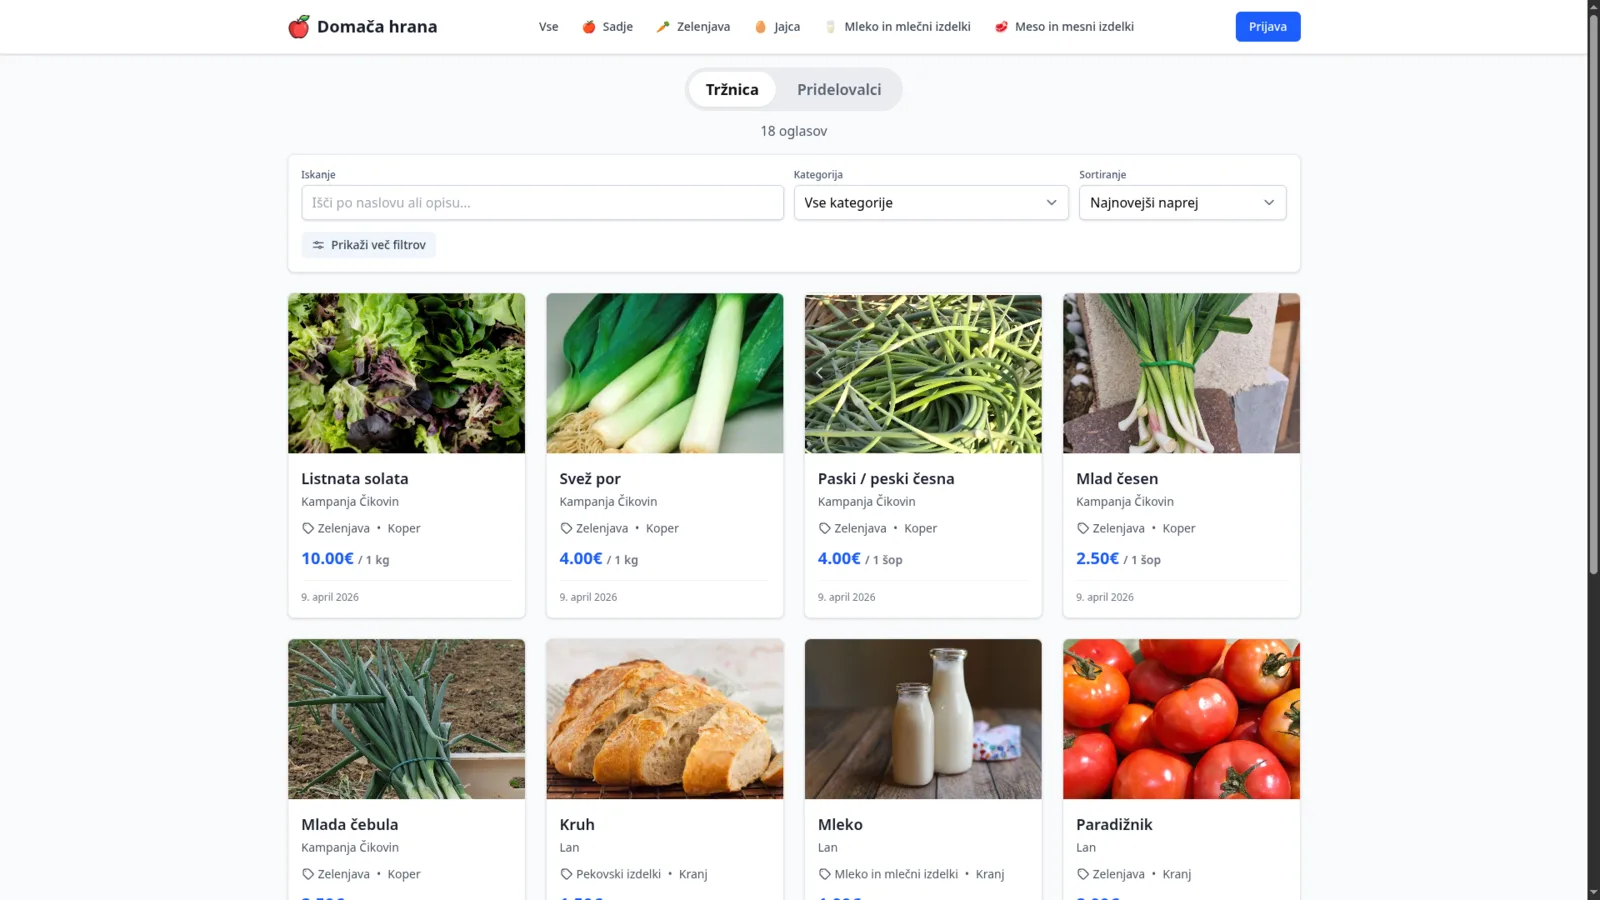Open the Paradižnik tomato photo

1181,719
